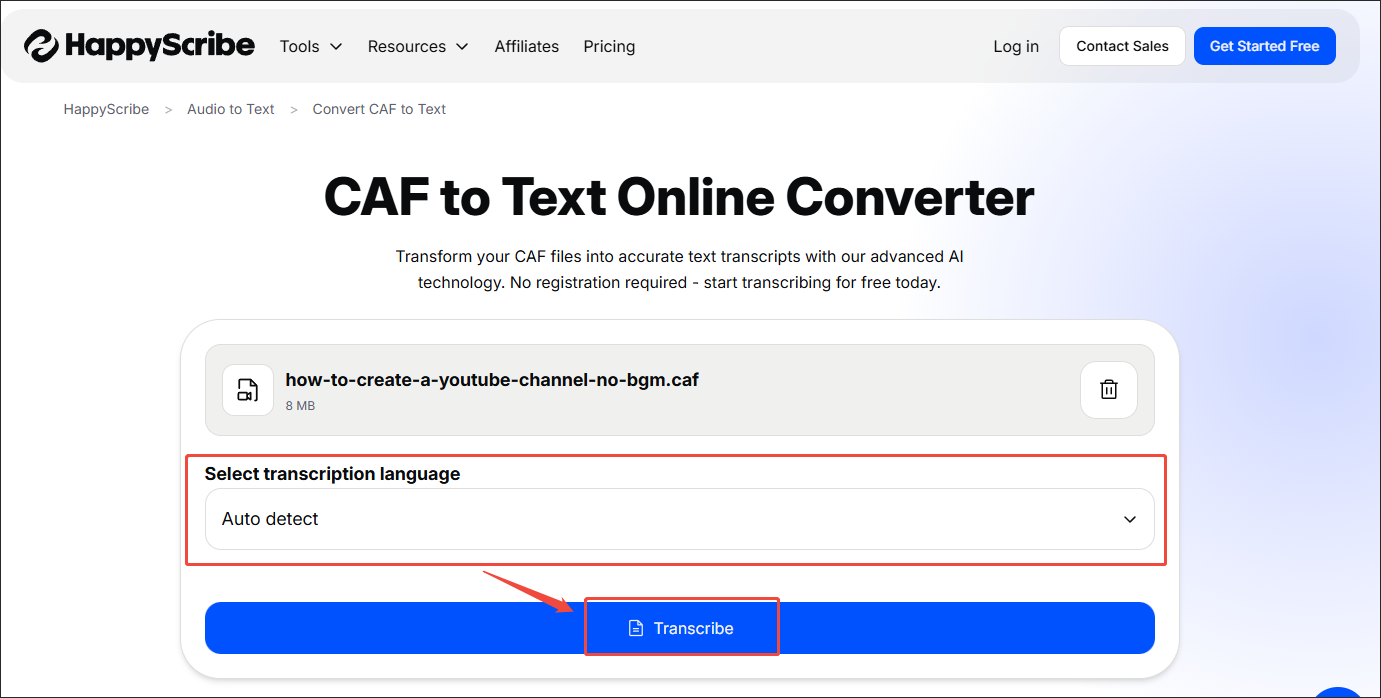Click the uploaded how-to-create-a-youtube-channel-no-bgm.caf filename
This screenshot has width=1381, height=698.
[x=492, y=380]
